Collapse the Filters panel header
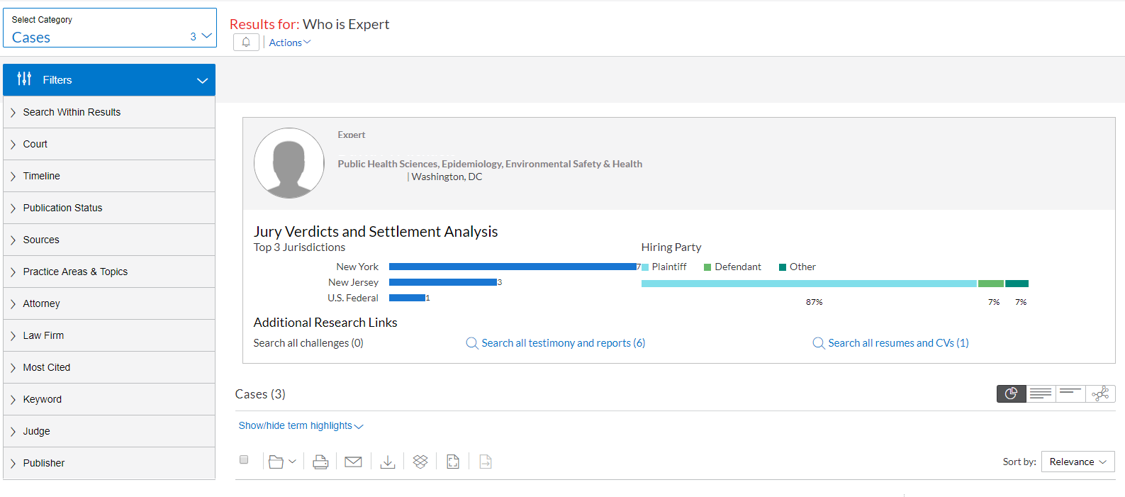 (x=109, y=80)
